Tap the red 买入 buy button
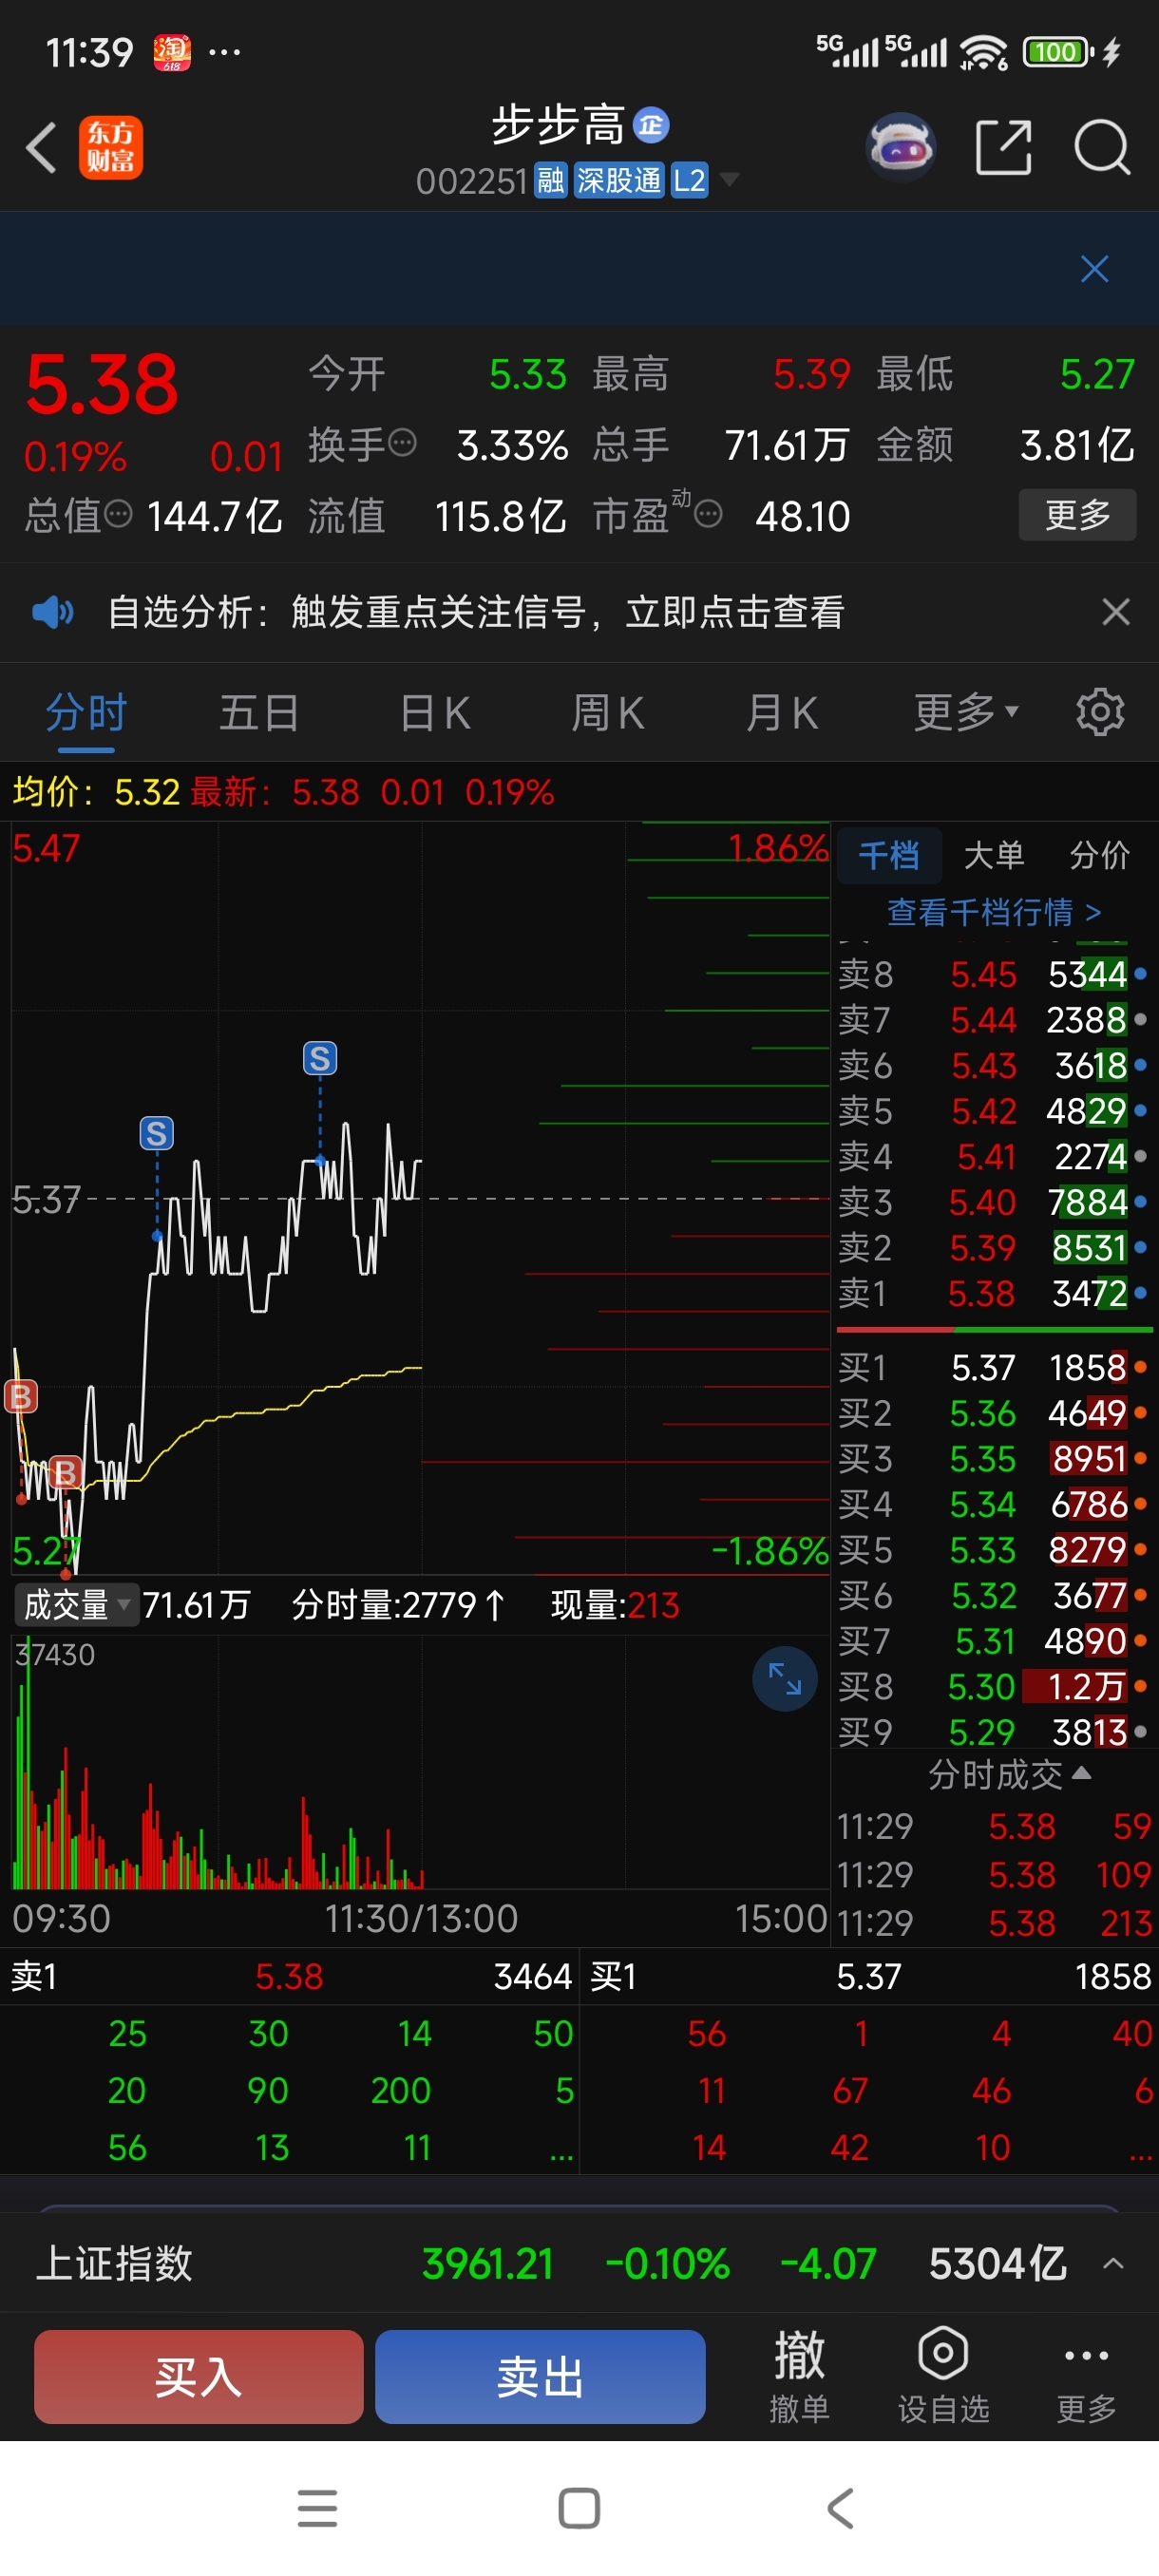 tap(198, 2376)
